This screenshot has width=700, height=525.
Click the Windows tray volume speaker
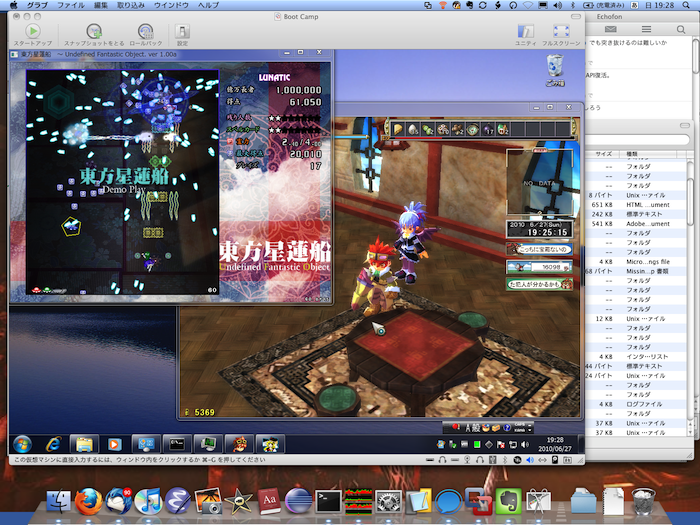(x=525, y=445)
